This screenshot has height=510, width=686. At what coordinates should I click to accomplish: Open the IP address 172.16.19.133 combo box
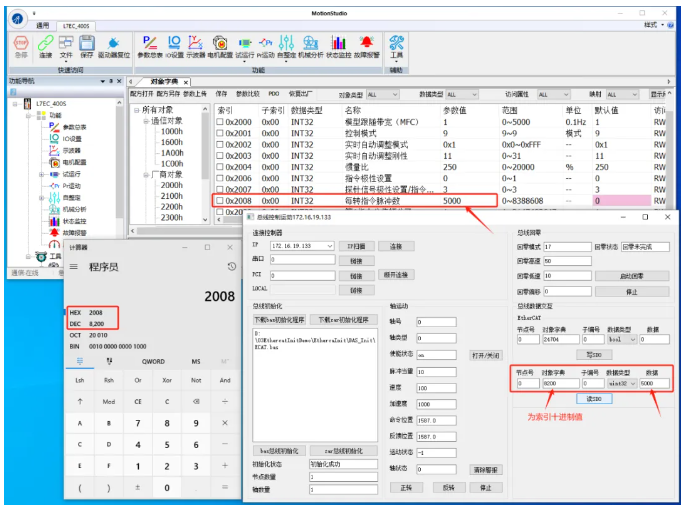click(302, 246)
